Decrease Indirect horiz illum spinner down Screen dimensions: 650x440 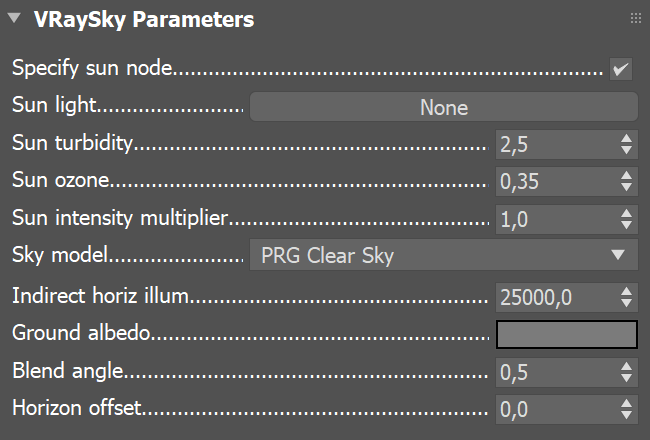(x=627, y=302)
